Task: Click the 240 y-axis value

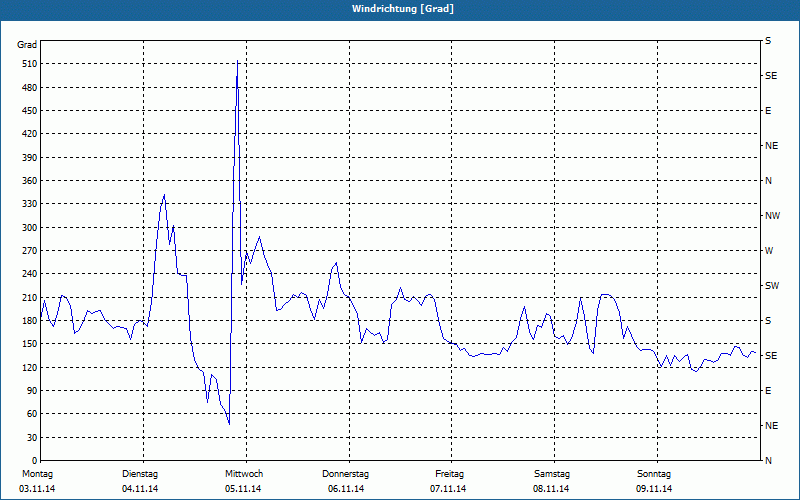Action: [29, 274]
